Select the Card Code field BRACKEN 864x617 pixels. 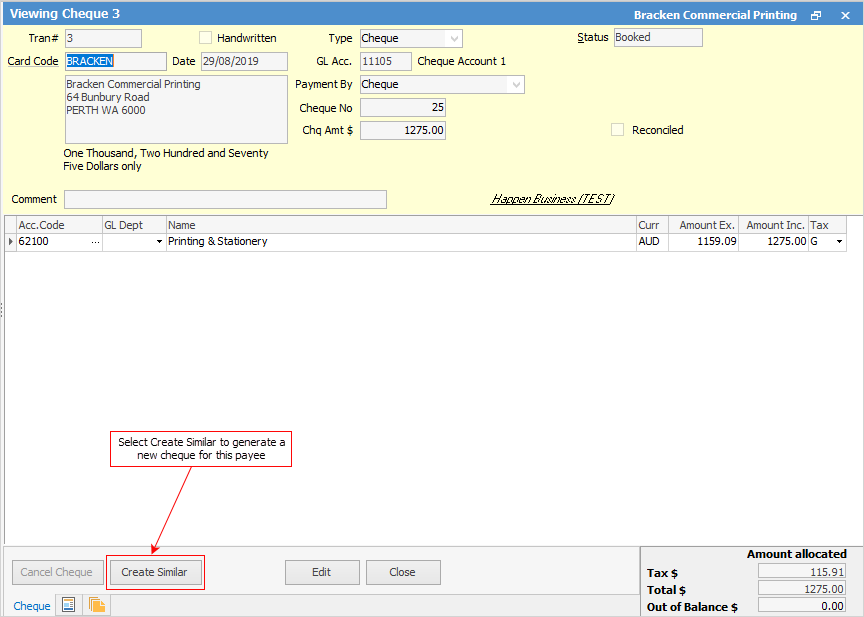click(x=102, y=61)
